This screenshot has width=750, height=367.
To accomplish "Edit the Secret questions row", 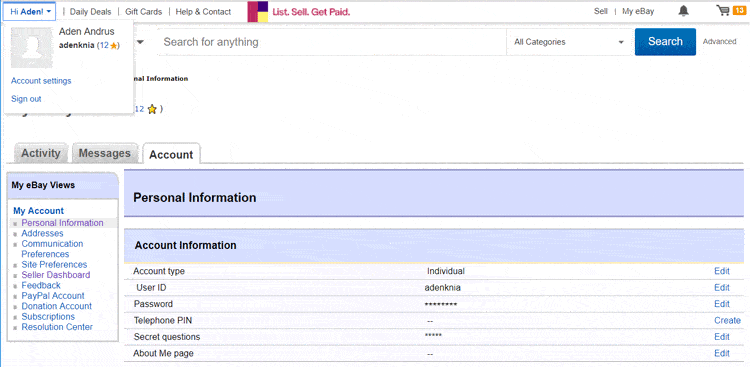I will pos(722,337).
